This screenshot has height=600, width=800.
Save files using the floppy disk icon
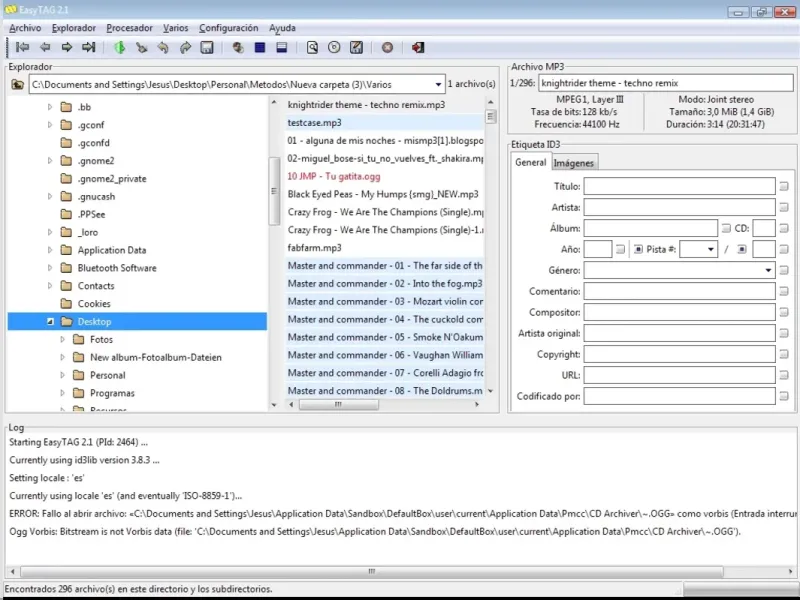pos(207,47)
